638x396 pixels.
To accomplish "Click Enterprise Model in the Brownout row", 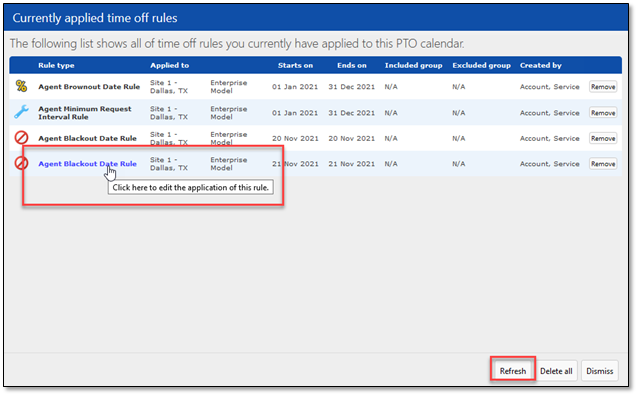I will point(229,87).
